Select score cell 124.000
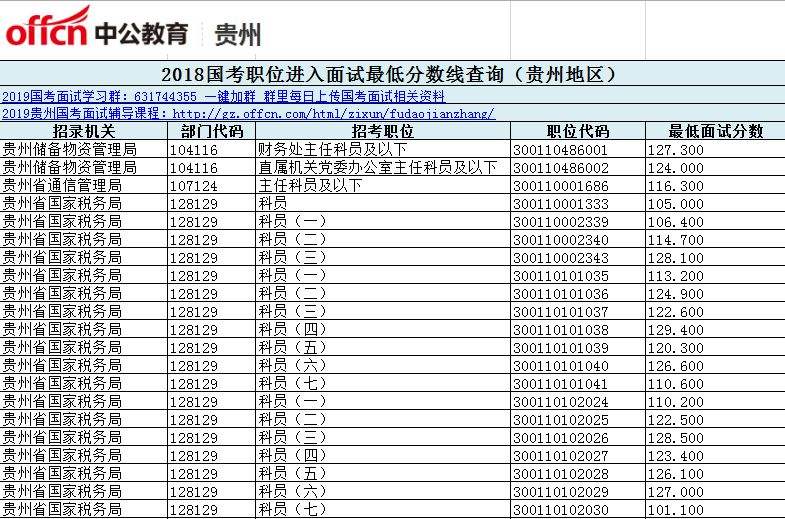The height and width of the screenshot is (519, 785). pos(715,167)
